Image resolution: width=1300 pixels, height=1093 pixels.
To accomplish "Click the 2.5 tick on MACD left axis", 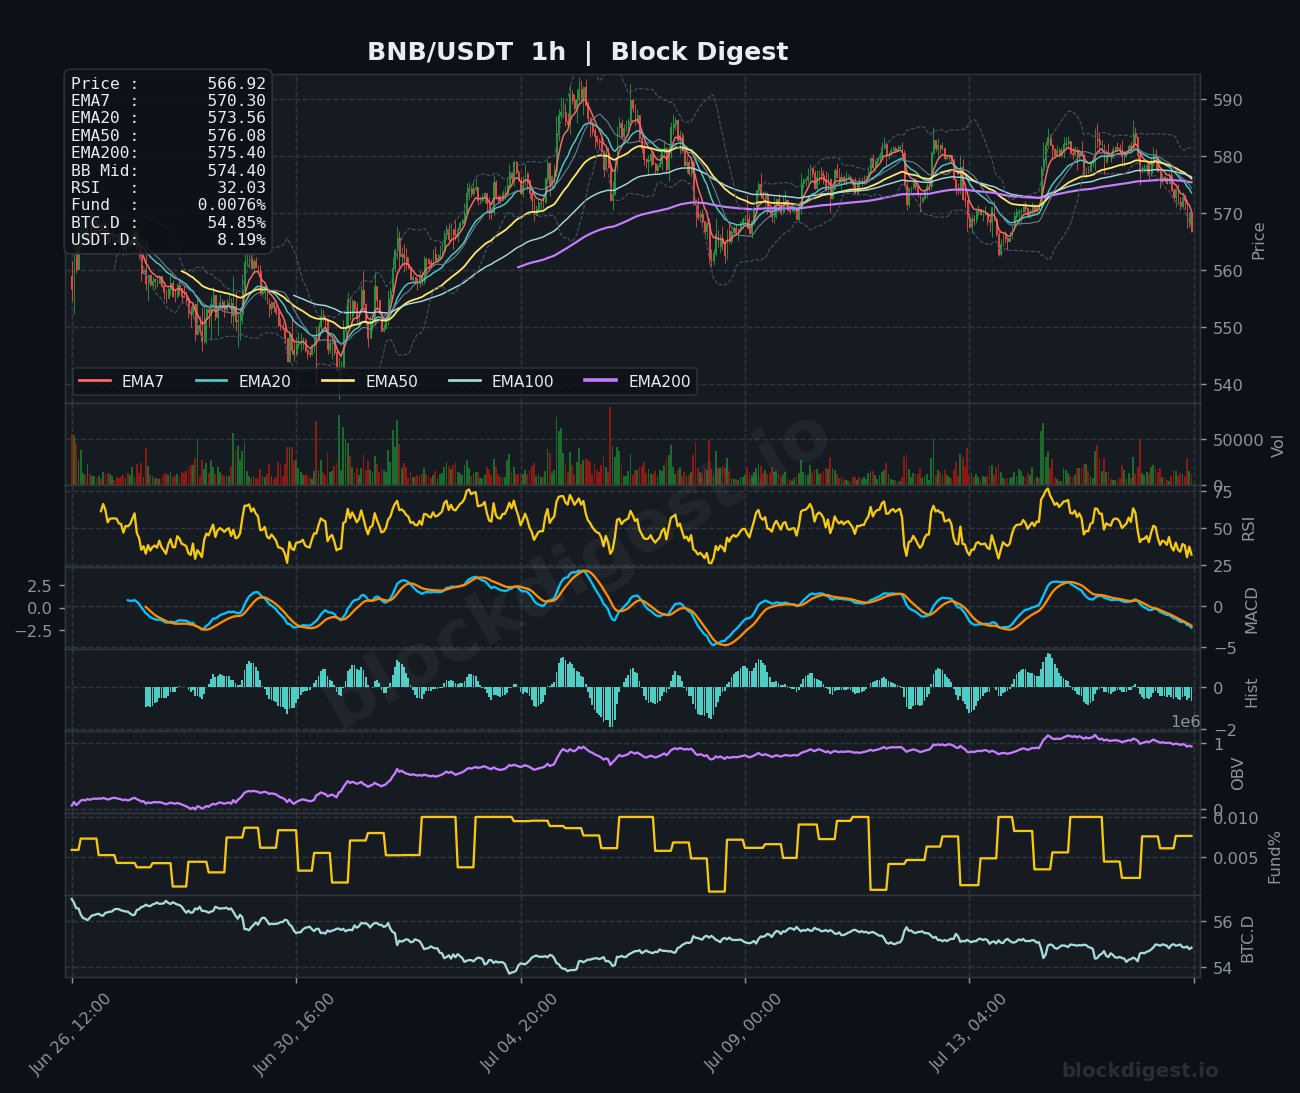I will click(39, 585).
